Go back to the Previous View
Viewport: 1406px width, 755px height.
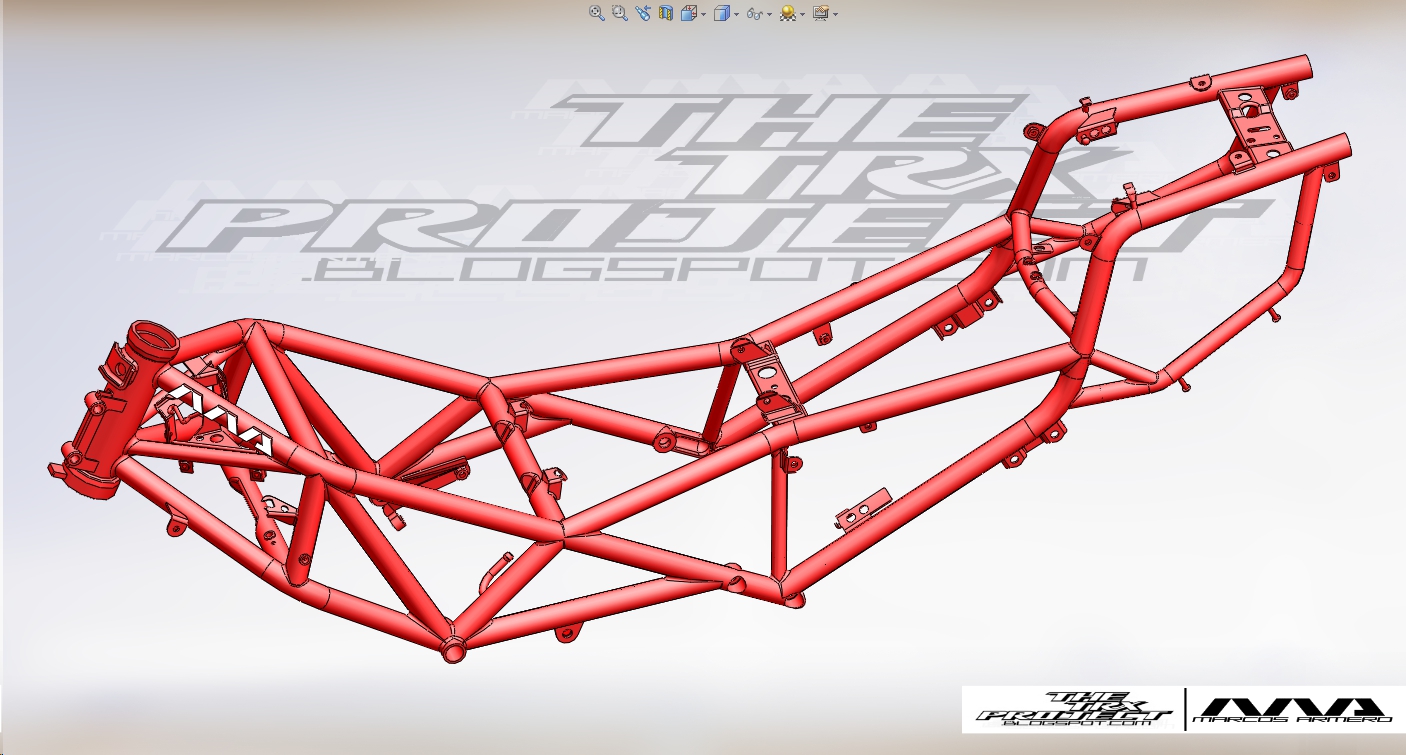coord(643,13)
